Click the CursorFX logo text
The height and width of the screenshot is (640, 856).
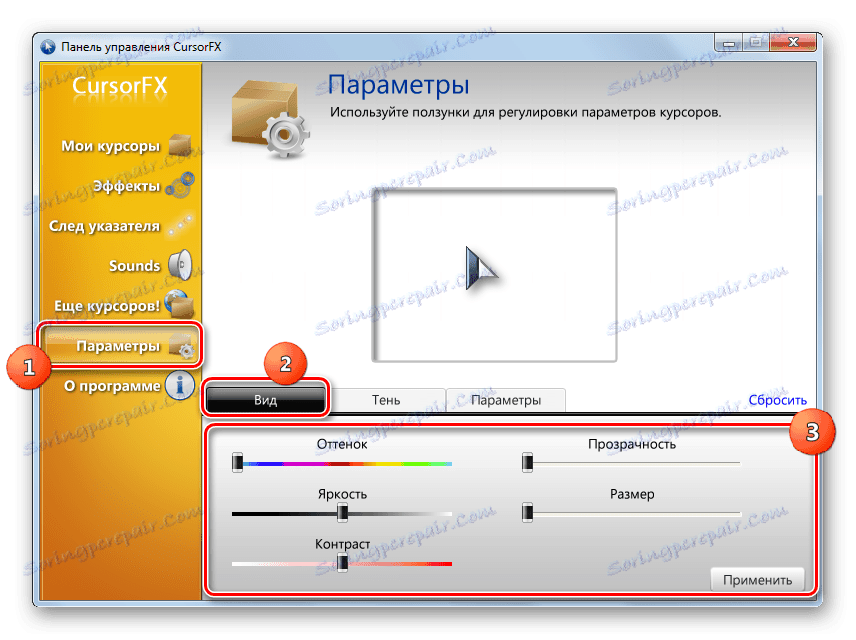pyautogui.click(x=120, y=86)
